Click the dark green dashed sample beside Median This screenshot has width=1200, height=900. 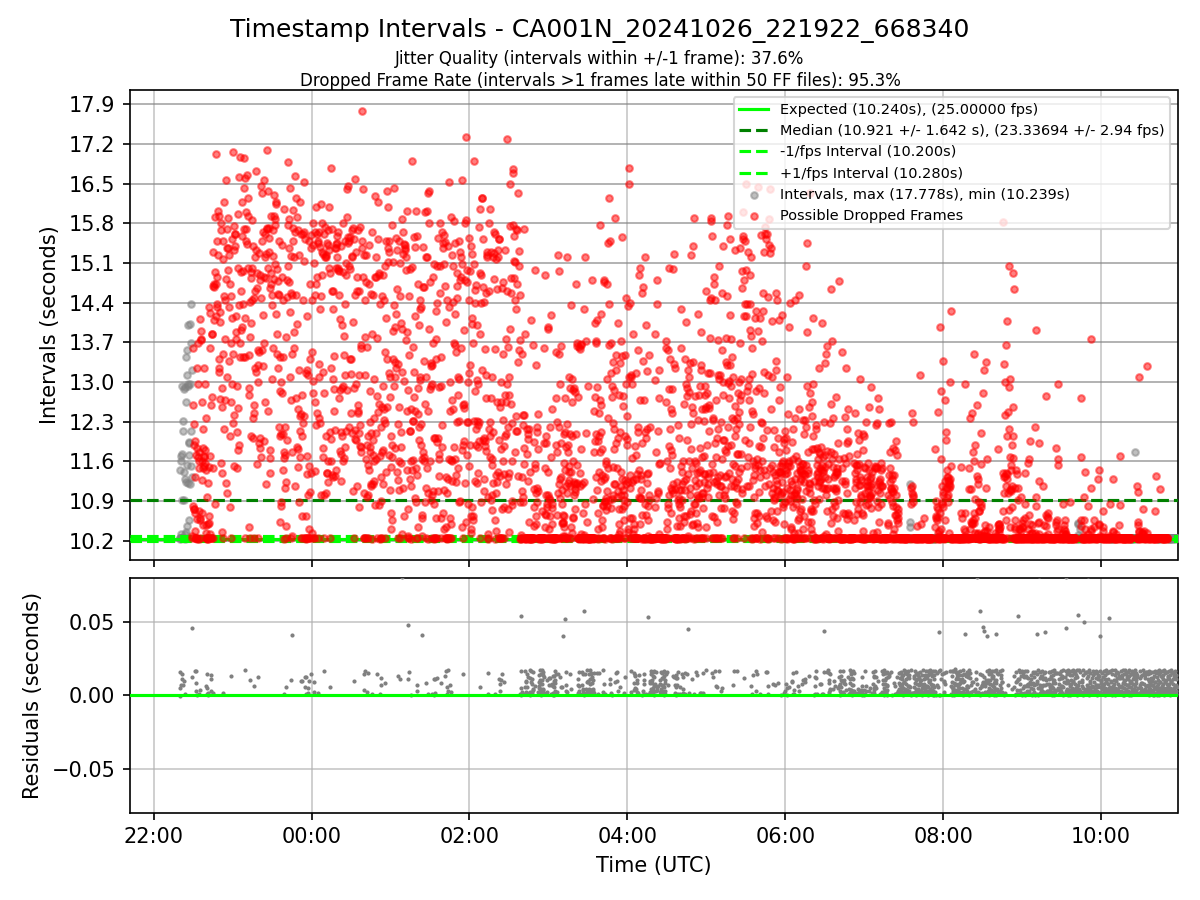[x=755, y=130]
